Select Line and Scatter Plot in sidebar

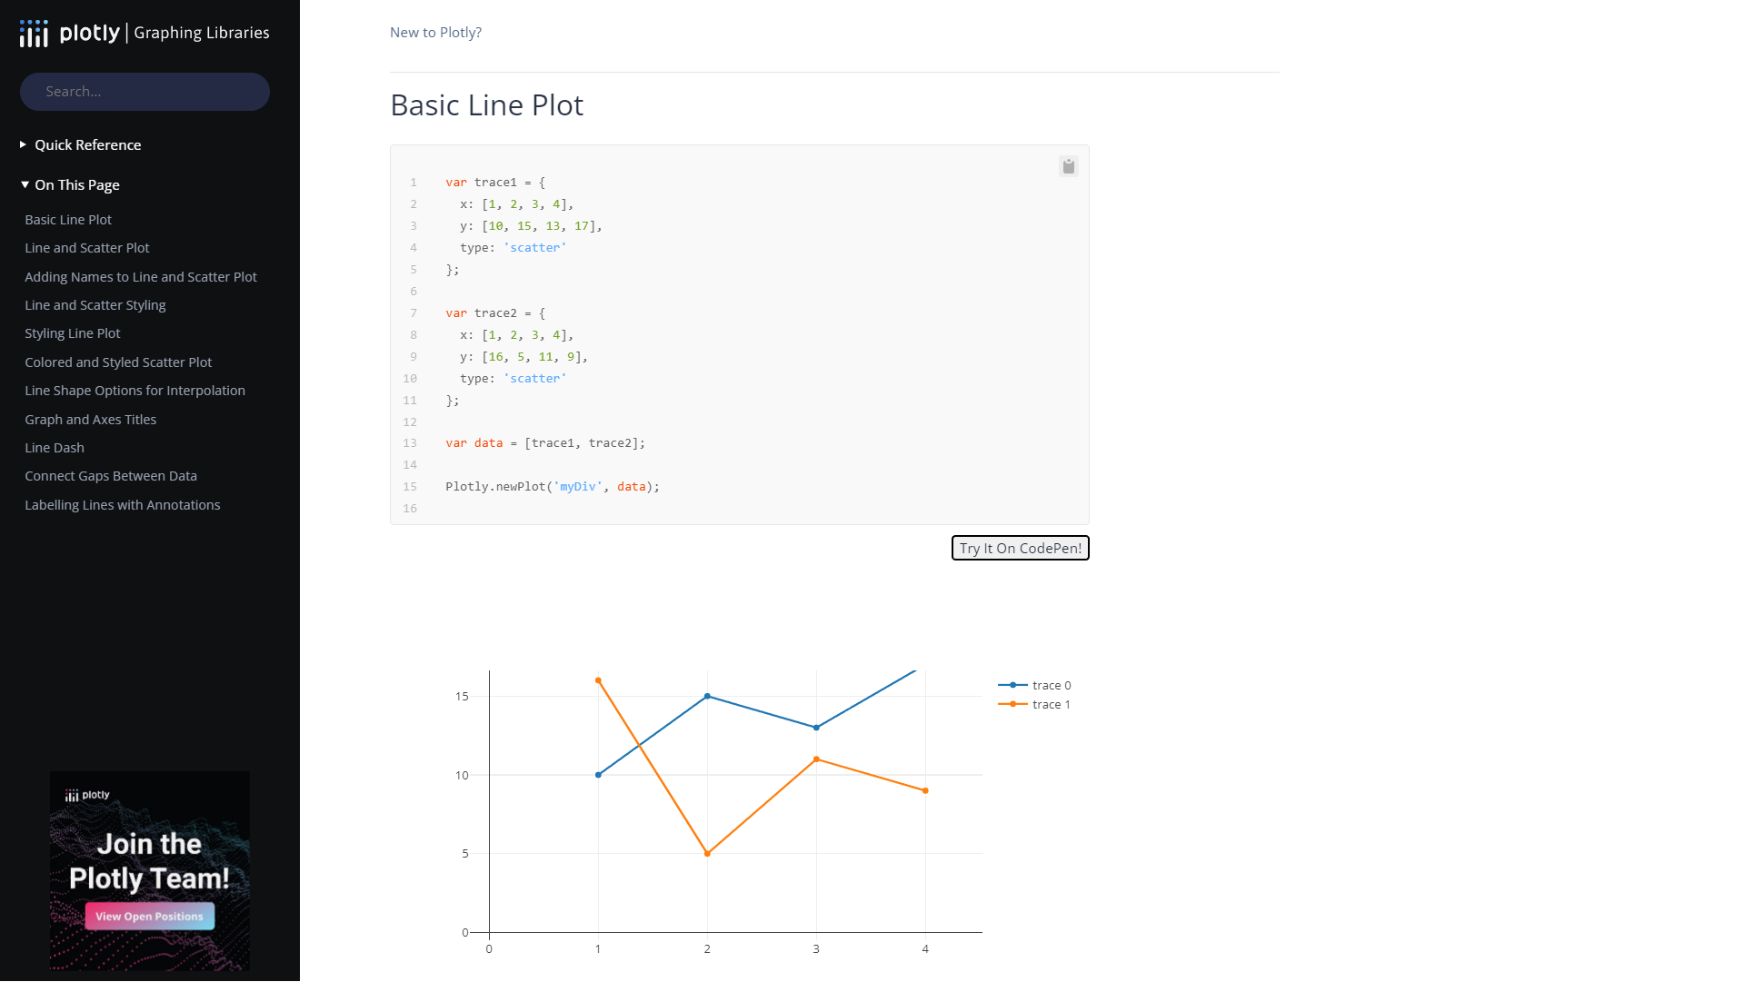click(x=87, y=247)
